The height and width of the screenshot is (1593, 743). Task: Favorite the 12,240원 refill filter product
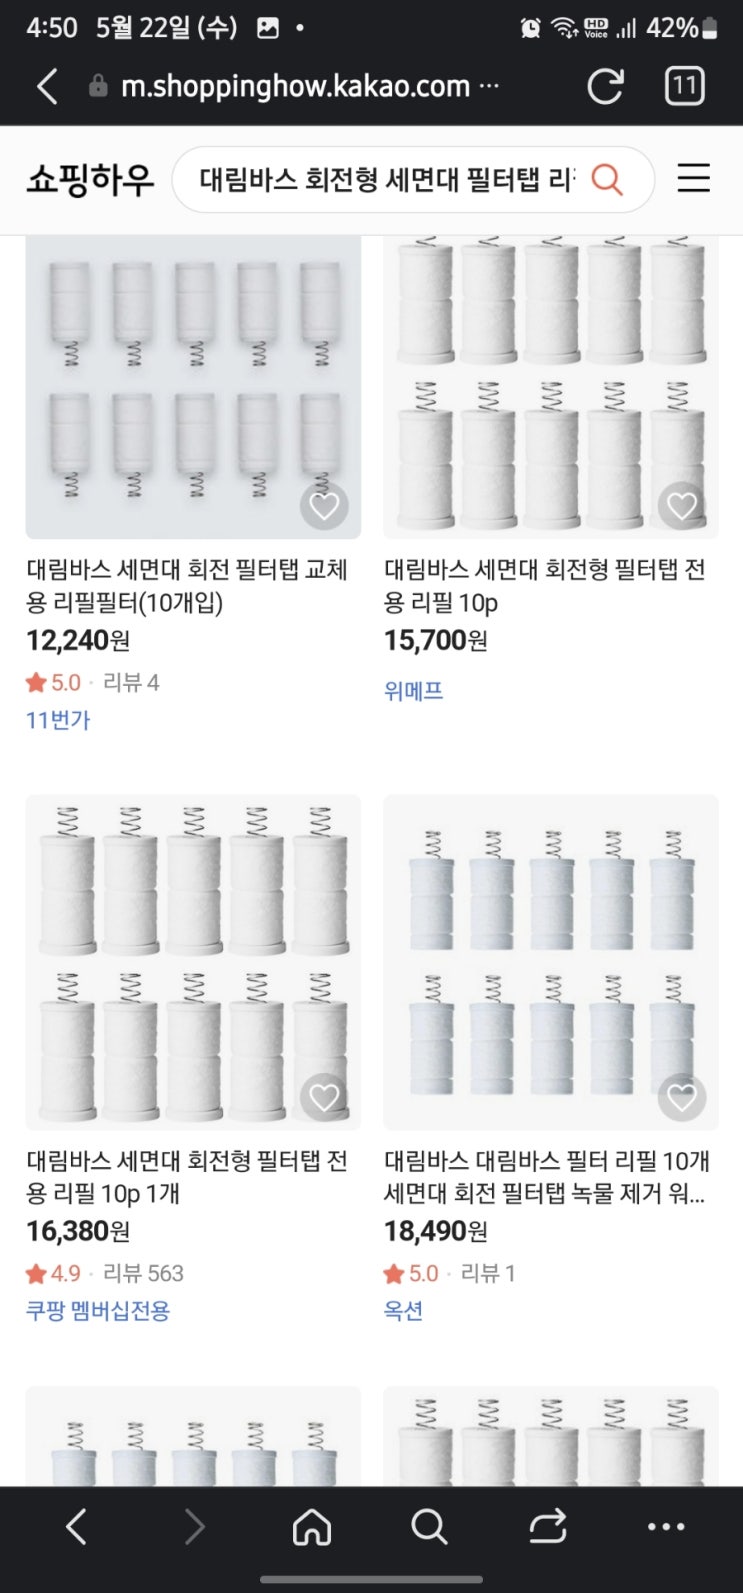pos(324,506)
